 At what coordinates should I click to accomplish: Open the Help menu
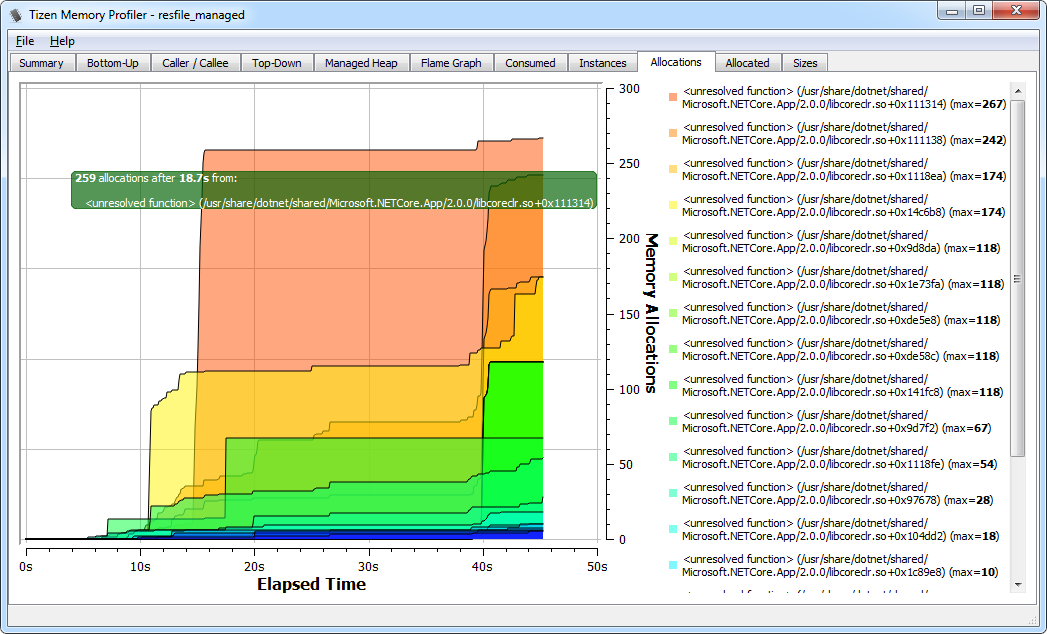pyautogui.click(x=62, y=41)
